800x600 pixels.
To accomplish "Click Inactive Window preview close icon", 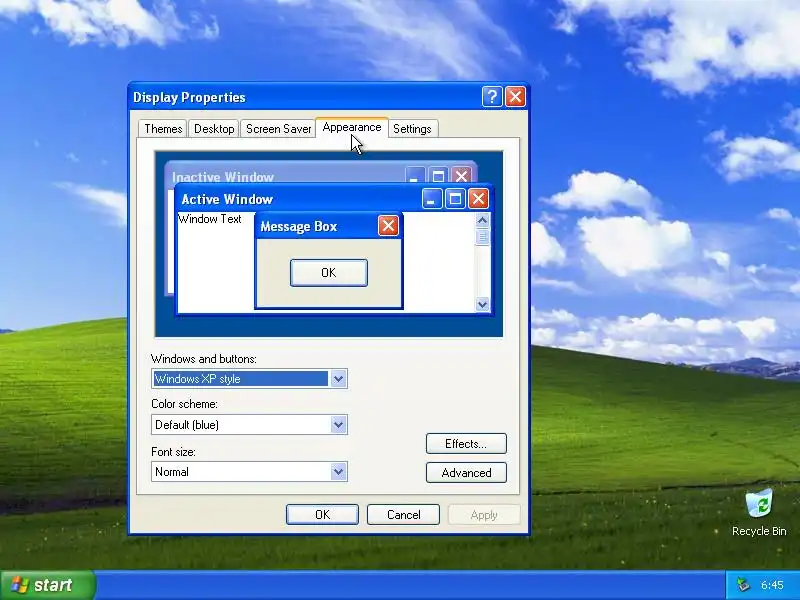I will point(462,176).
